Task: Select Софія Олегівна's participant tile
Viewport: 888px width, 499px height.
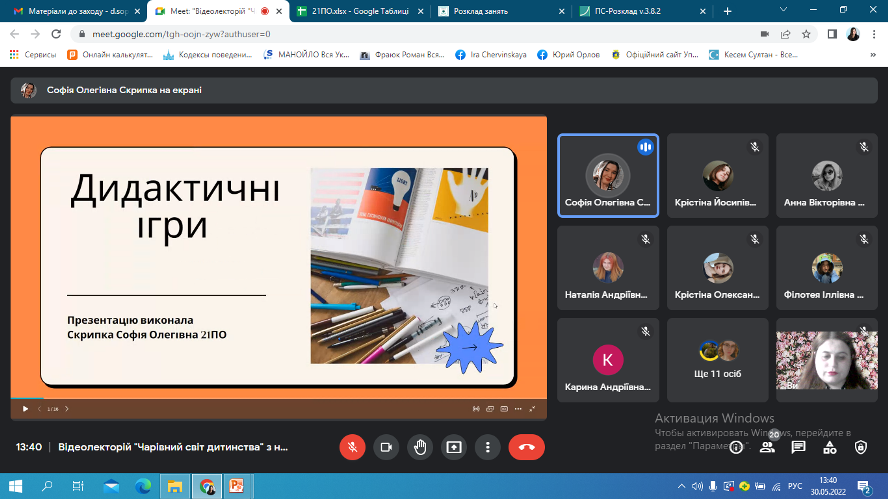Action: tap(607, 175)
